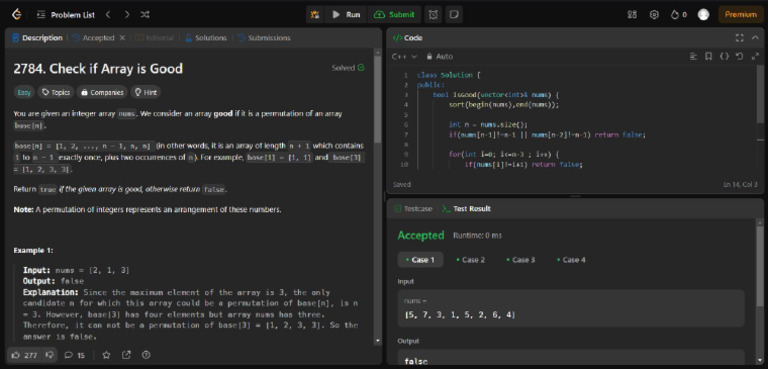The width and height of the screenshot is (768, 369).
Task: Start the timer alarm clock icon
Action: (x=433, y=15)
